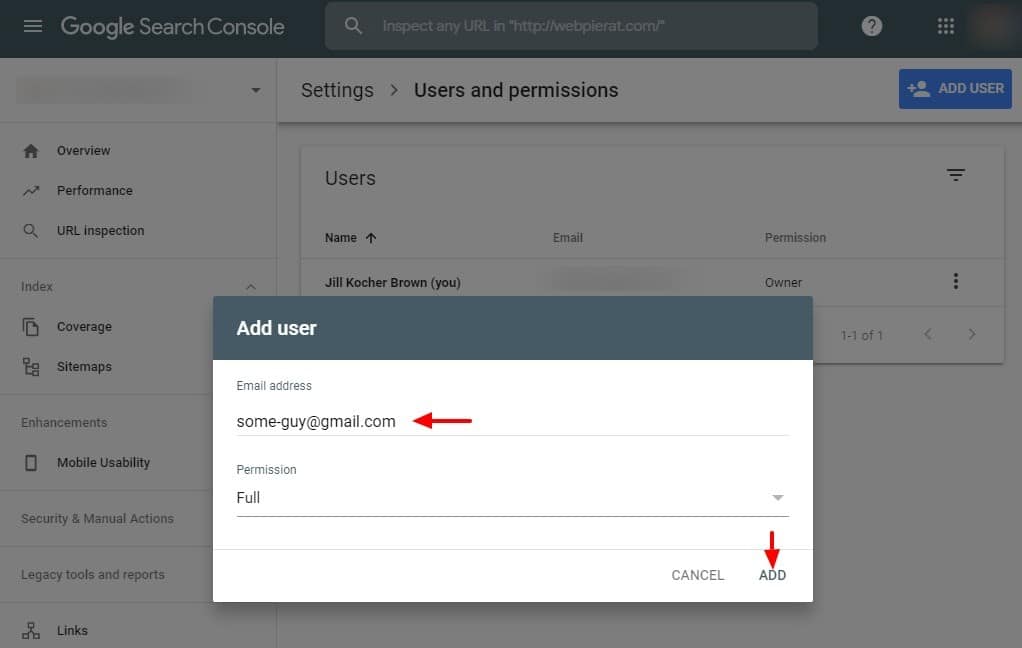Click the Sitemaps icon in the sidebar
Viewport: 1022px width, 648px height.
(x=31, y=367)
